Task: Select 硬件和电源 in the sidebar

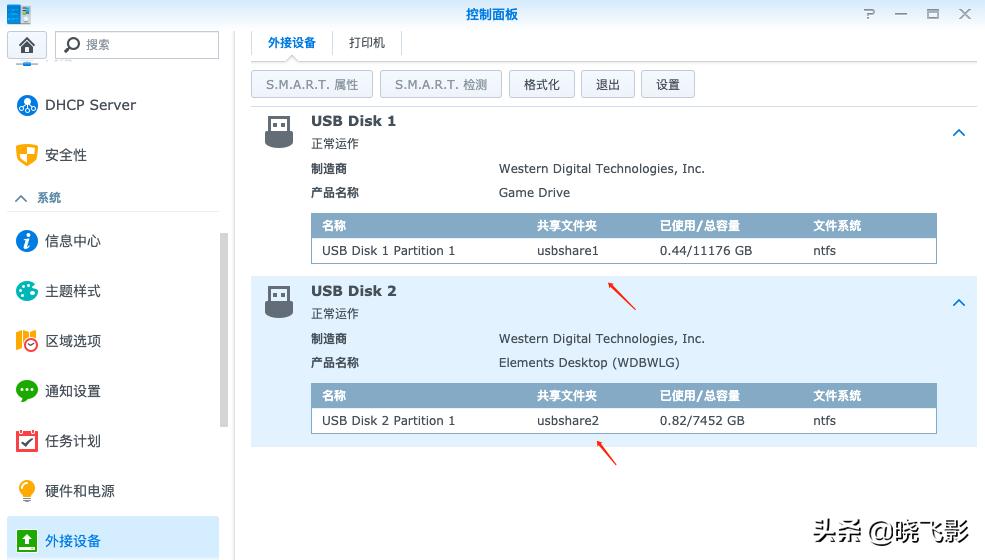Action: [113, 491]
